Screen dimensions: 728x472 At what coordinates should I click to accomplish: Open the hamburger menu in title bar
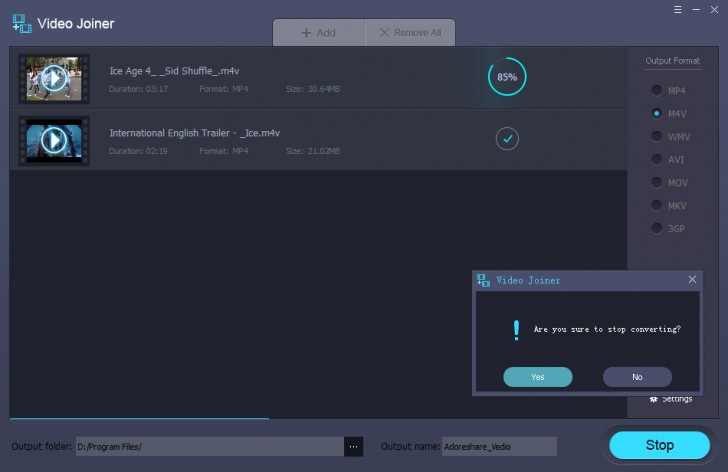point(678,9)
